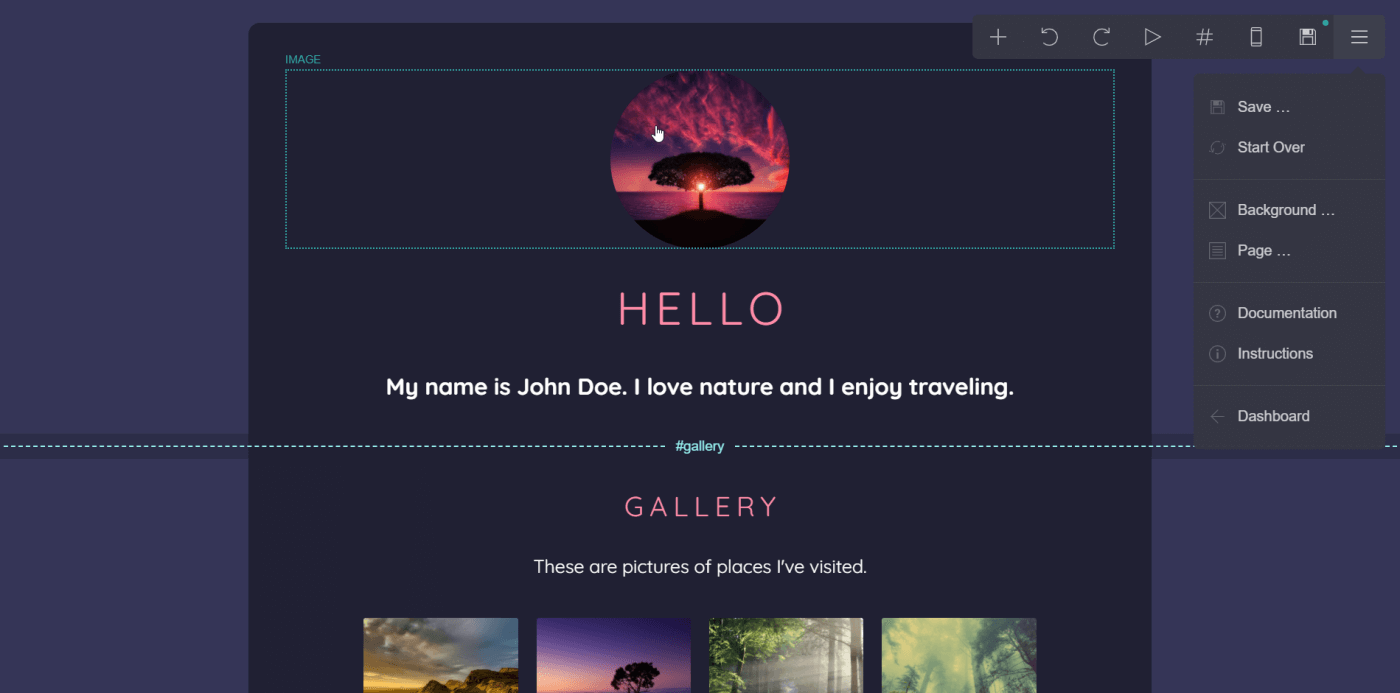The width and height of the screenshot is (1400, 693).
Task: Click the second gallery thumbnail with tree
Action: pos(613,655)
